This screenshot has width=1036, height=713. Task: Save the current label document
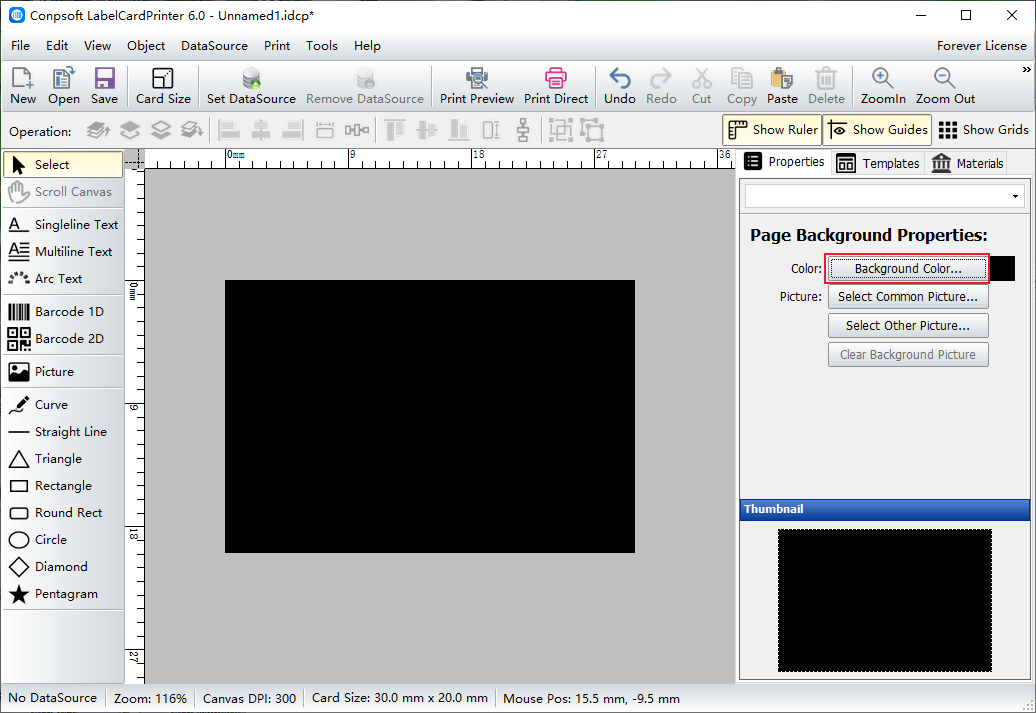pyautogui.click(x=104, y=86)
